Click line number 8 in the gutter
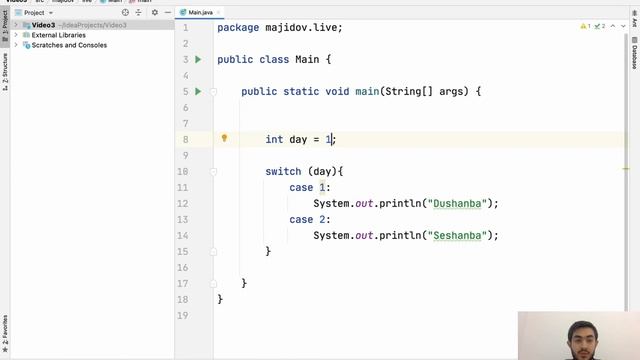Screen dimensions: 640x360 [x=186, y=140]
